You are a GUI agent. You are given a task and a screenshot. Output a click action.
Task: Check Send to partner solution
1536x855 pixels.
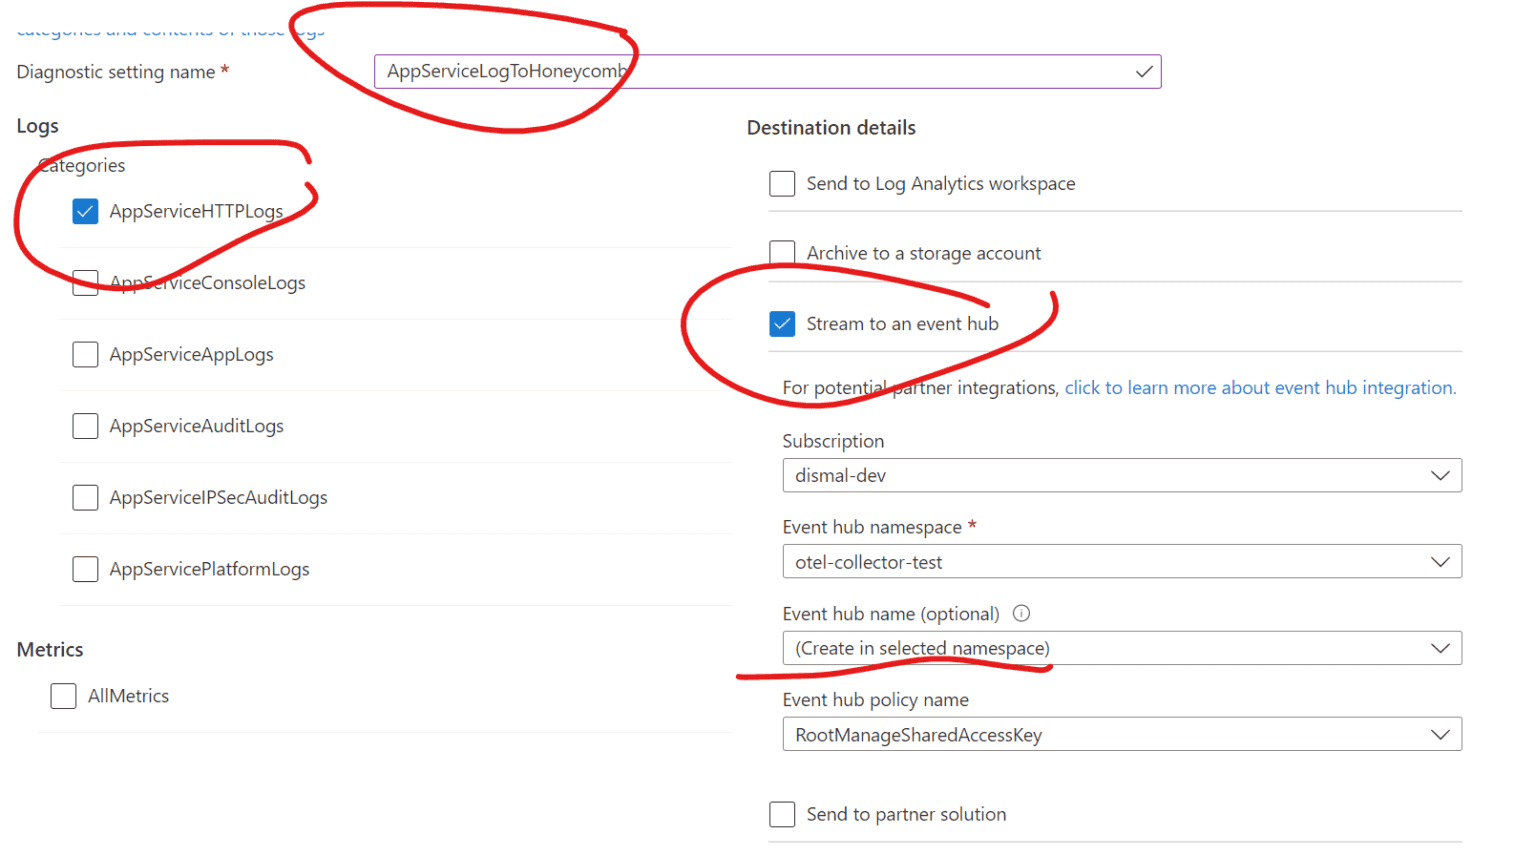782,814
